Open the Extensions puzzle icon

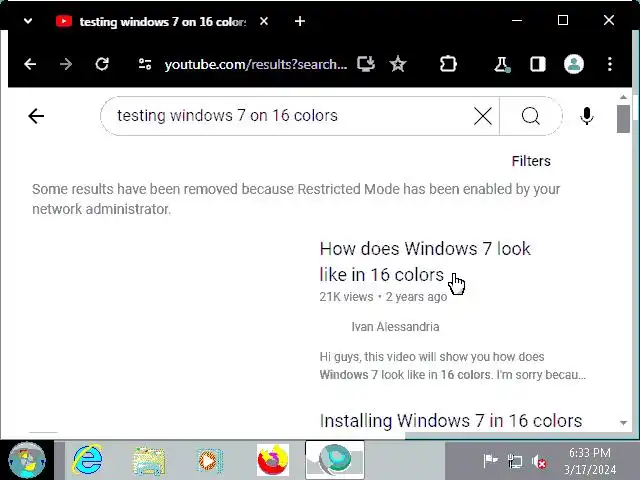448,64
